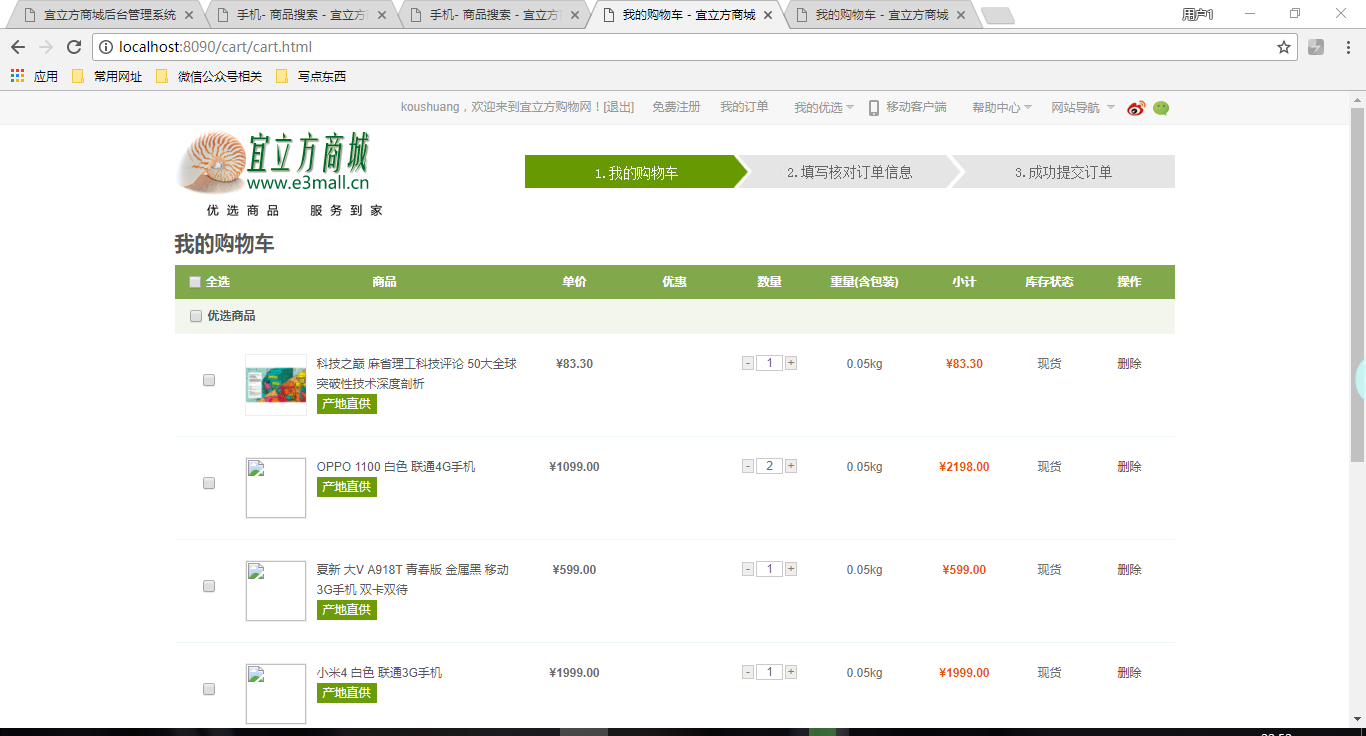The height and width of the screenshot is (736, 1366).
Task: Delete the 科技之巅 item
Action: click(1129, 364)
